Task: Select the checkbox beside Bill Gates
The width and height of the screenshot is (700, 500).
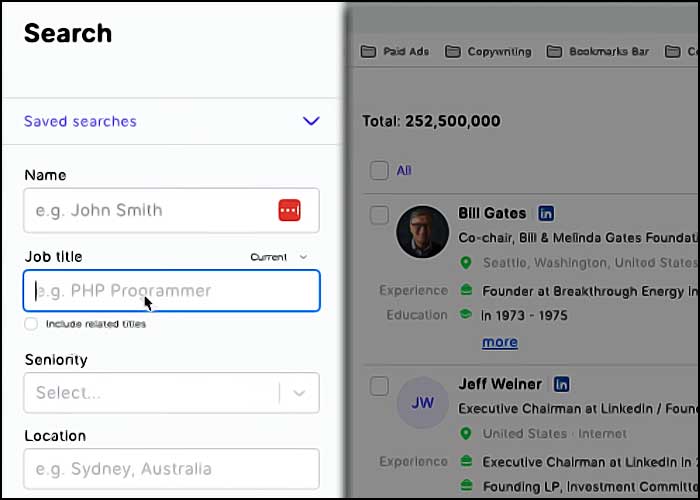Action: tap(379, 215)
